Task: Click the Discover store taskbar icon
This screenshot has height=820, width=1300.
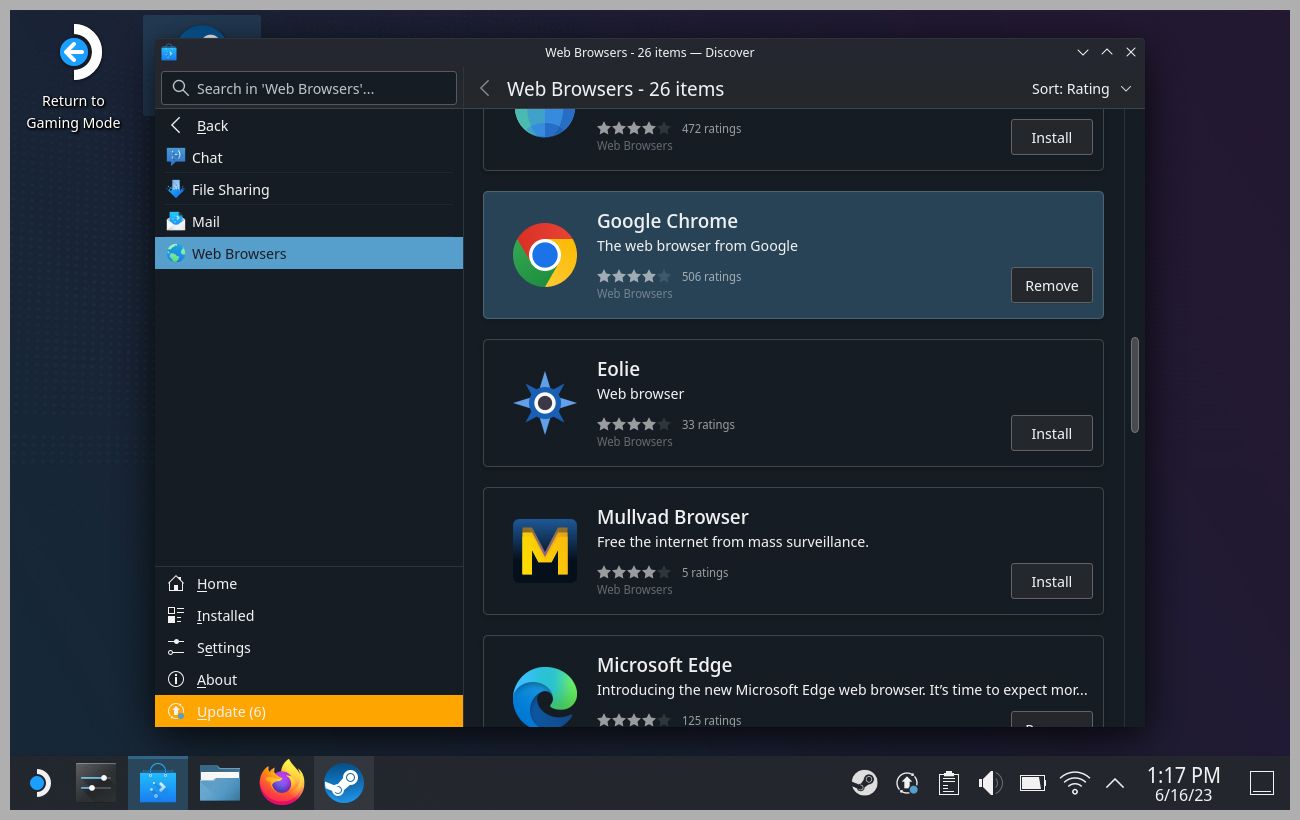Action: coord(158,783)
